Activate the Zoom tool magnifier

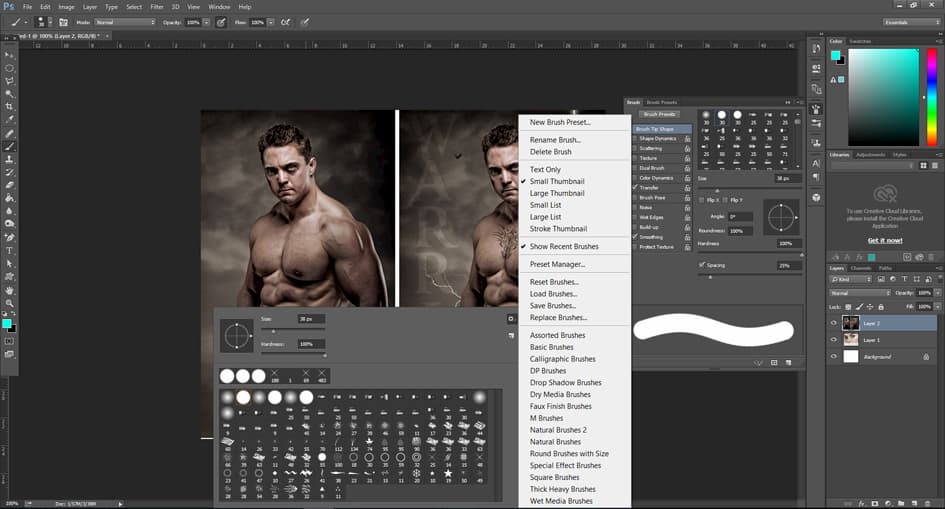[10, 303]
